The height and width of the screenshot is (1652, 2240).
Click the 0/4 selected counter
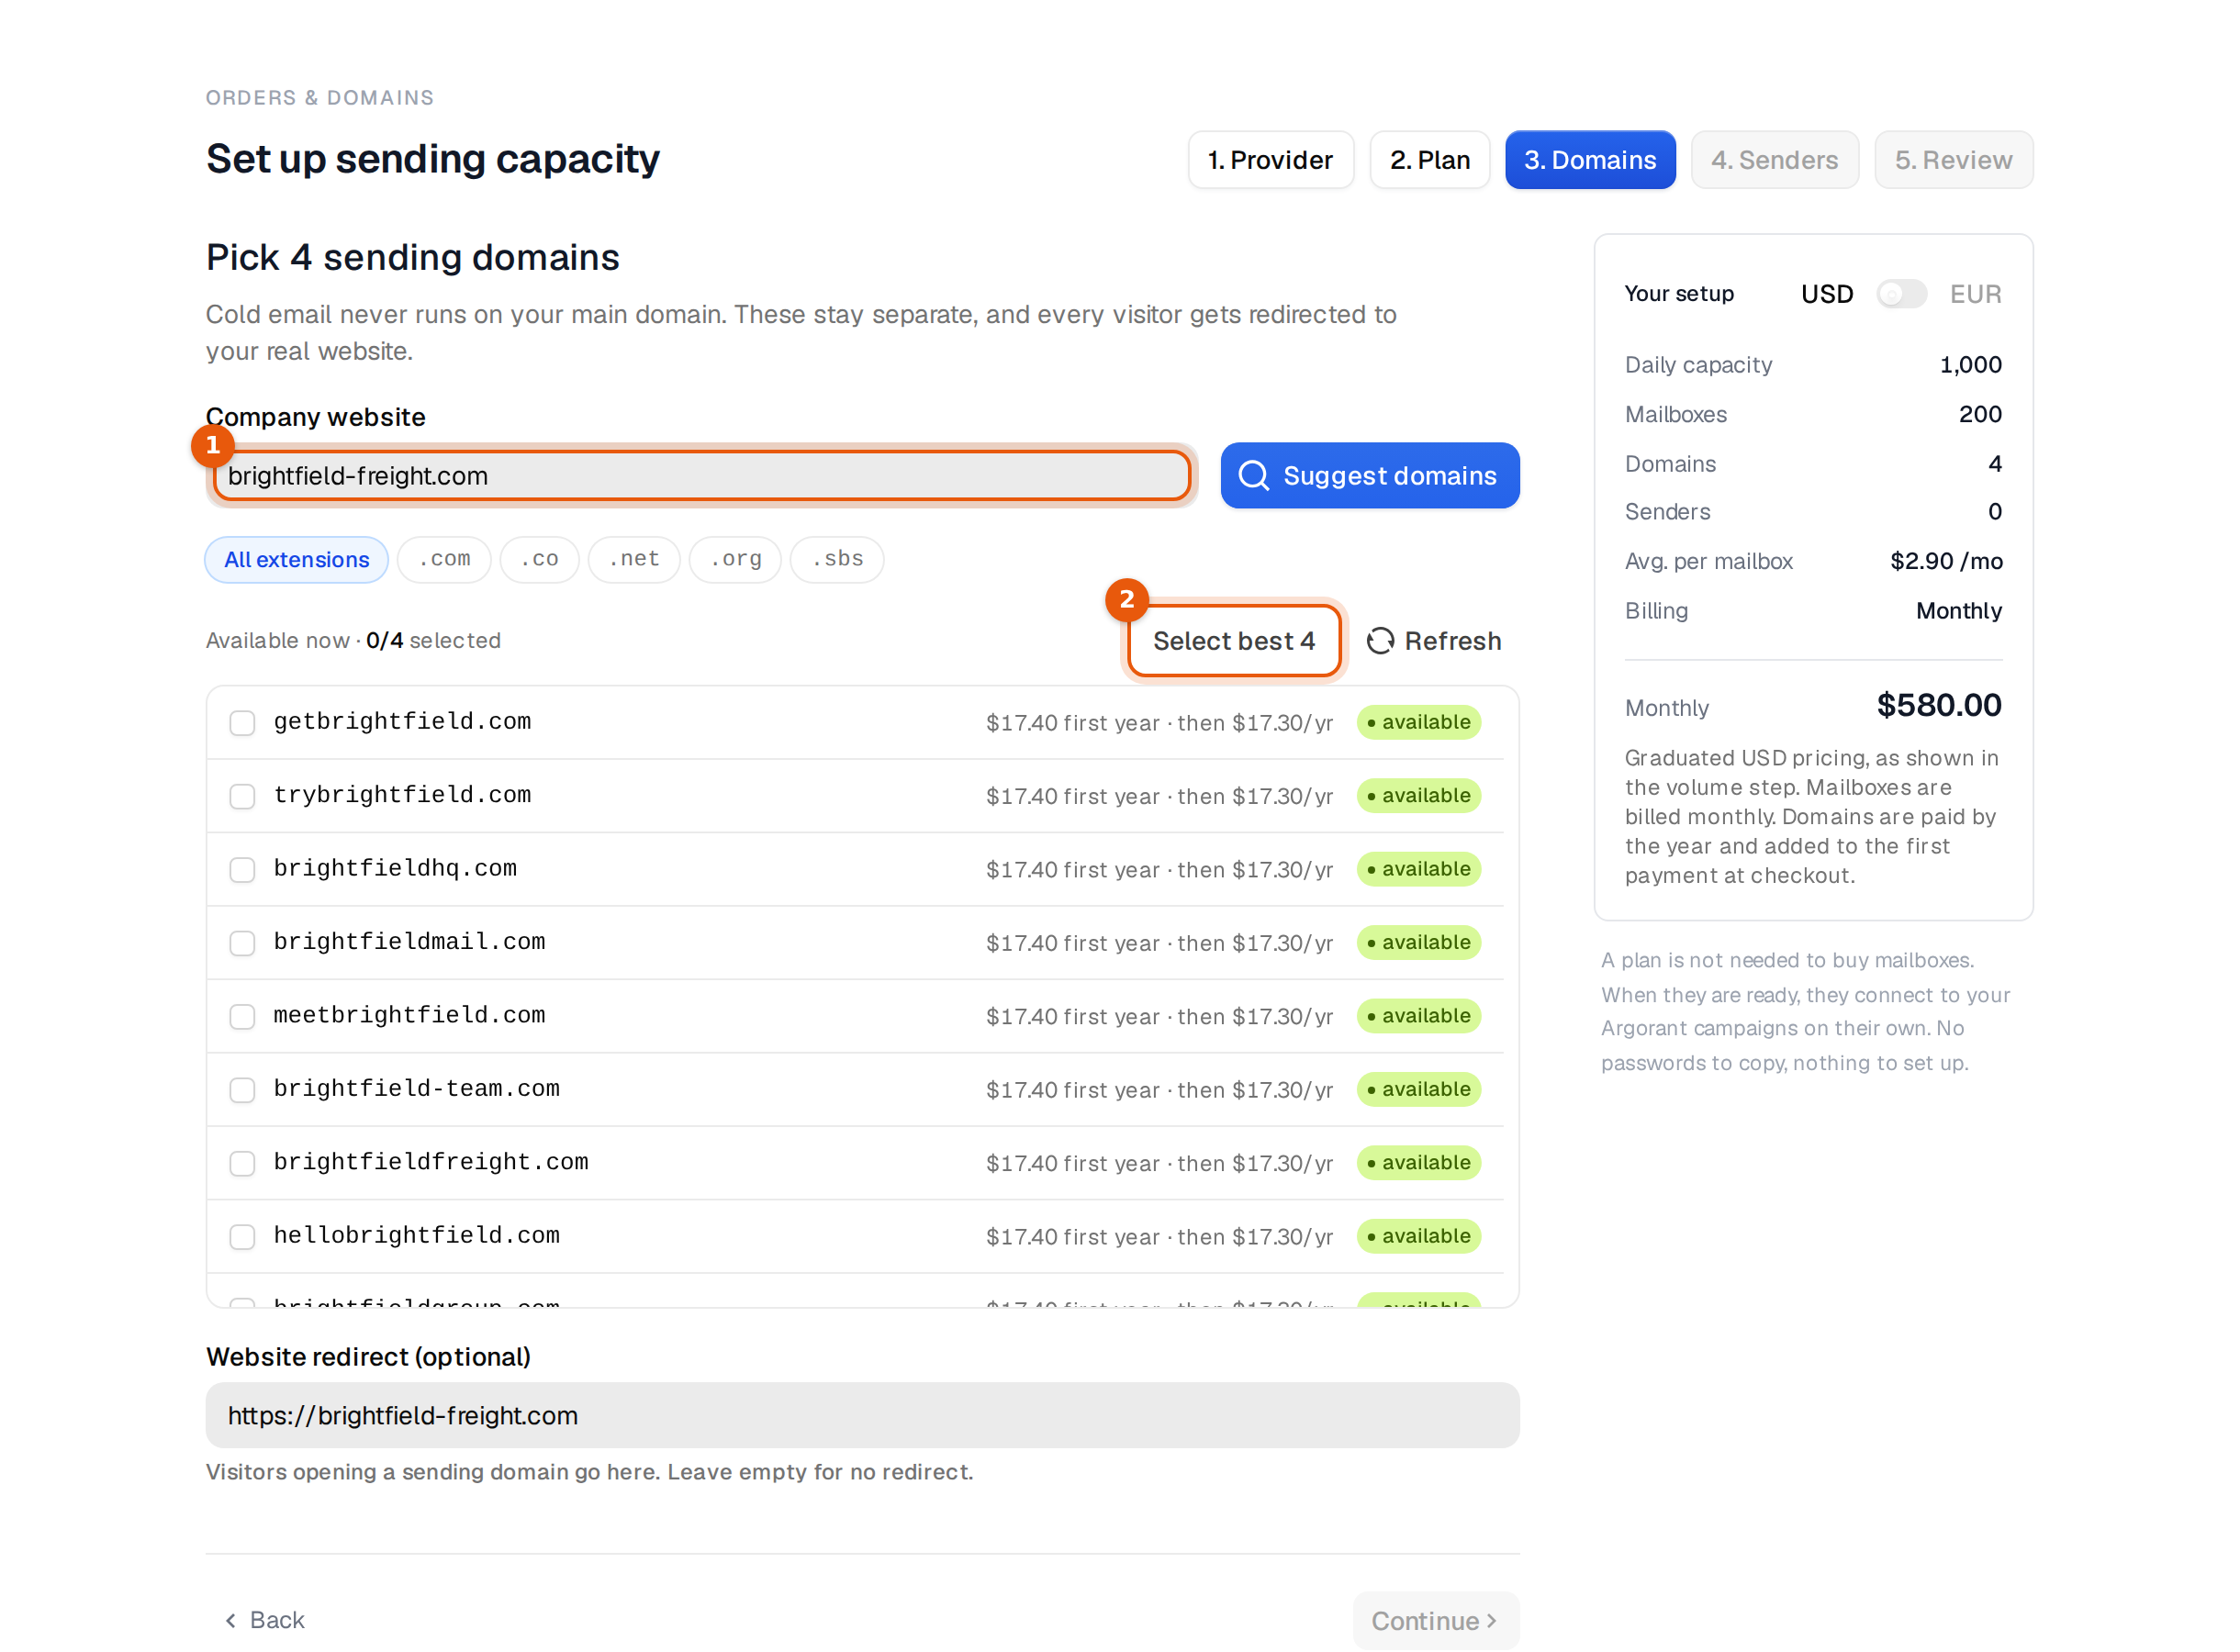[x=433, y=641]
